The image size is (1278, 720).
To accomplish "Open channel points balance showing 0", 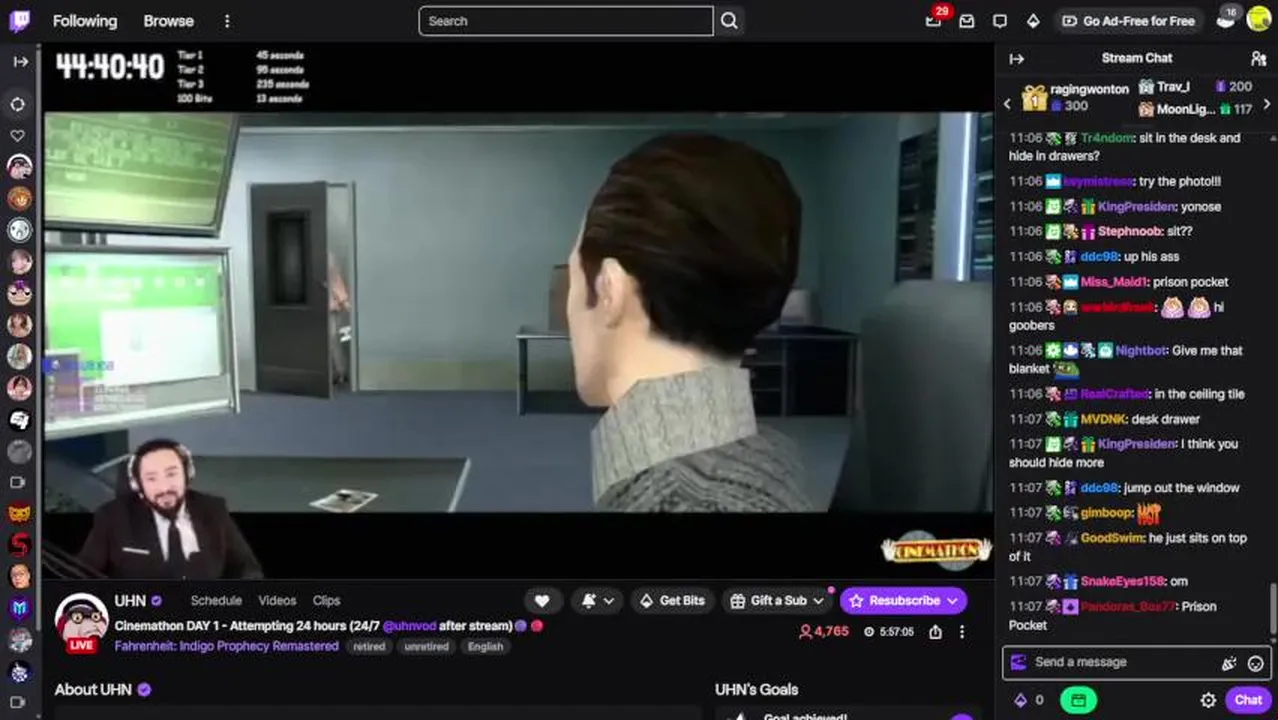I will coord(1029,700).
